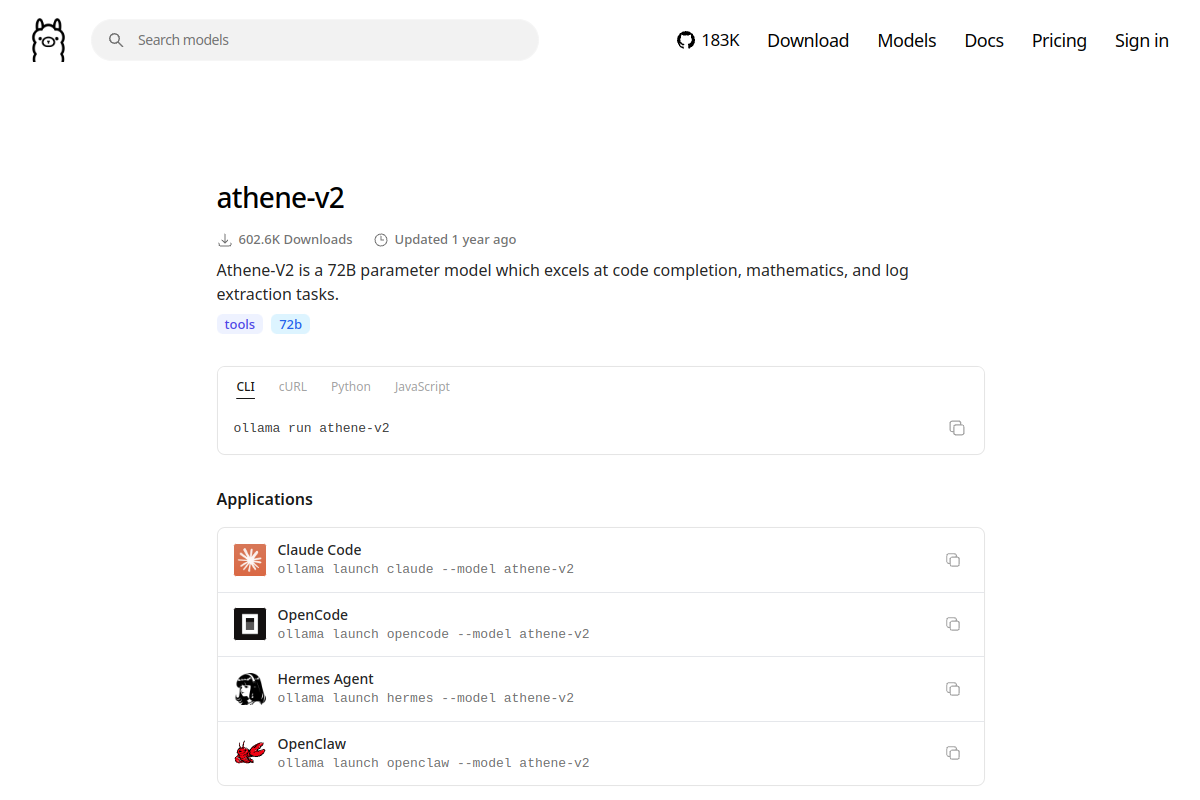The height and width of the screenshot is (800, 1200).
Task: Click the 602.6K Downloads text
Action: tap(296, 240)
